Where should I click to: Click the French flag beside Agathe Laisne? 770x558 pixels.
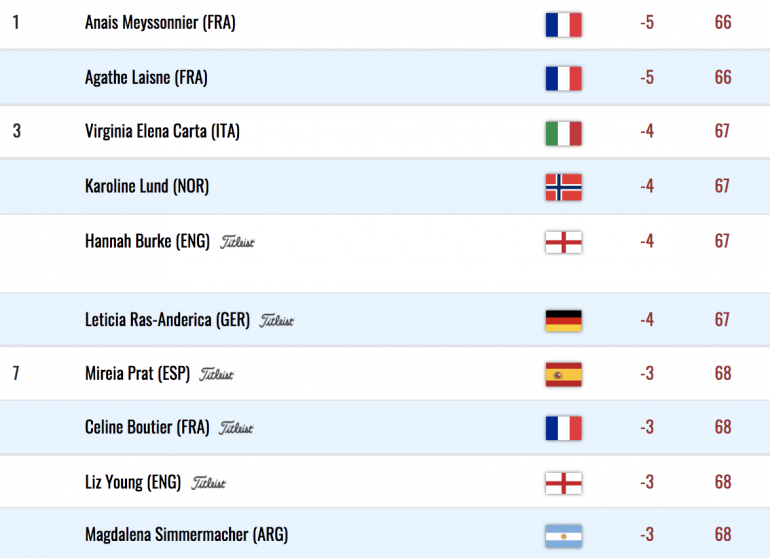[x=563, y=79]
